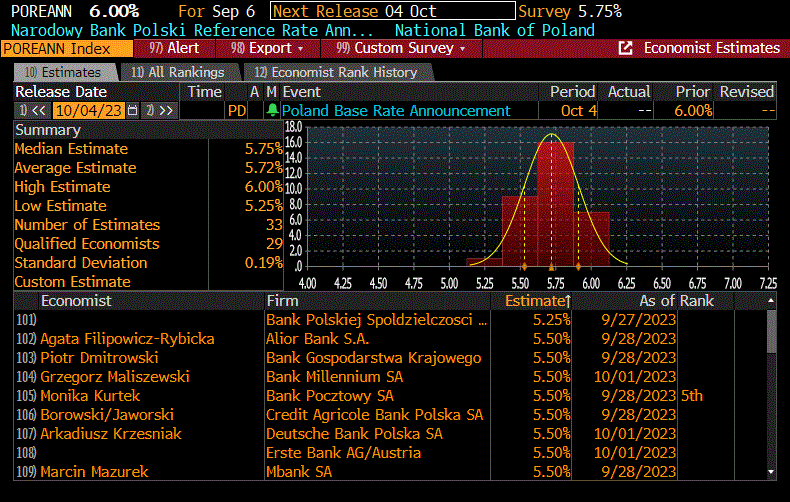Click the Next Release 04 Oct box
This screenshot has width=790, height=502.
tap(392, 11)
